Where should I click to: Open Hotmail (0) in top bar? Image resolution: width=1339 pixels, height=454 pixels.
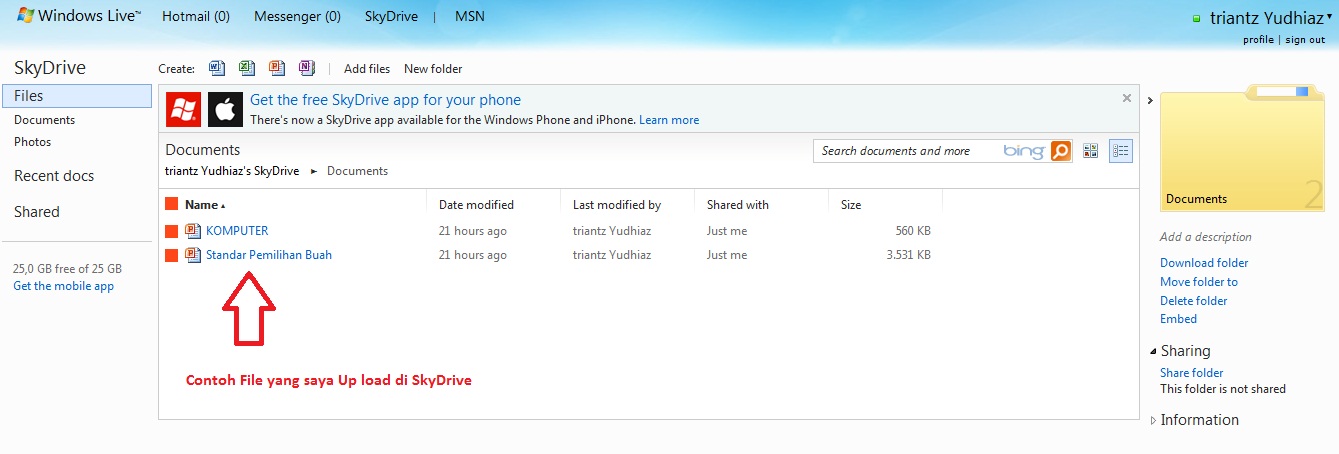[196, 16]
